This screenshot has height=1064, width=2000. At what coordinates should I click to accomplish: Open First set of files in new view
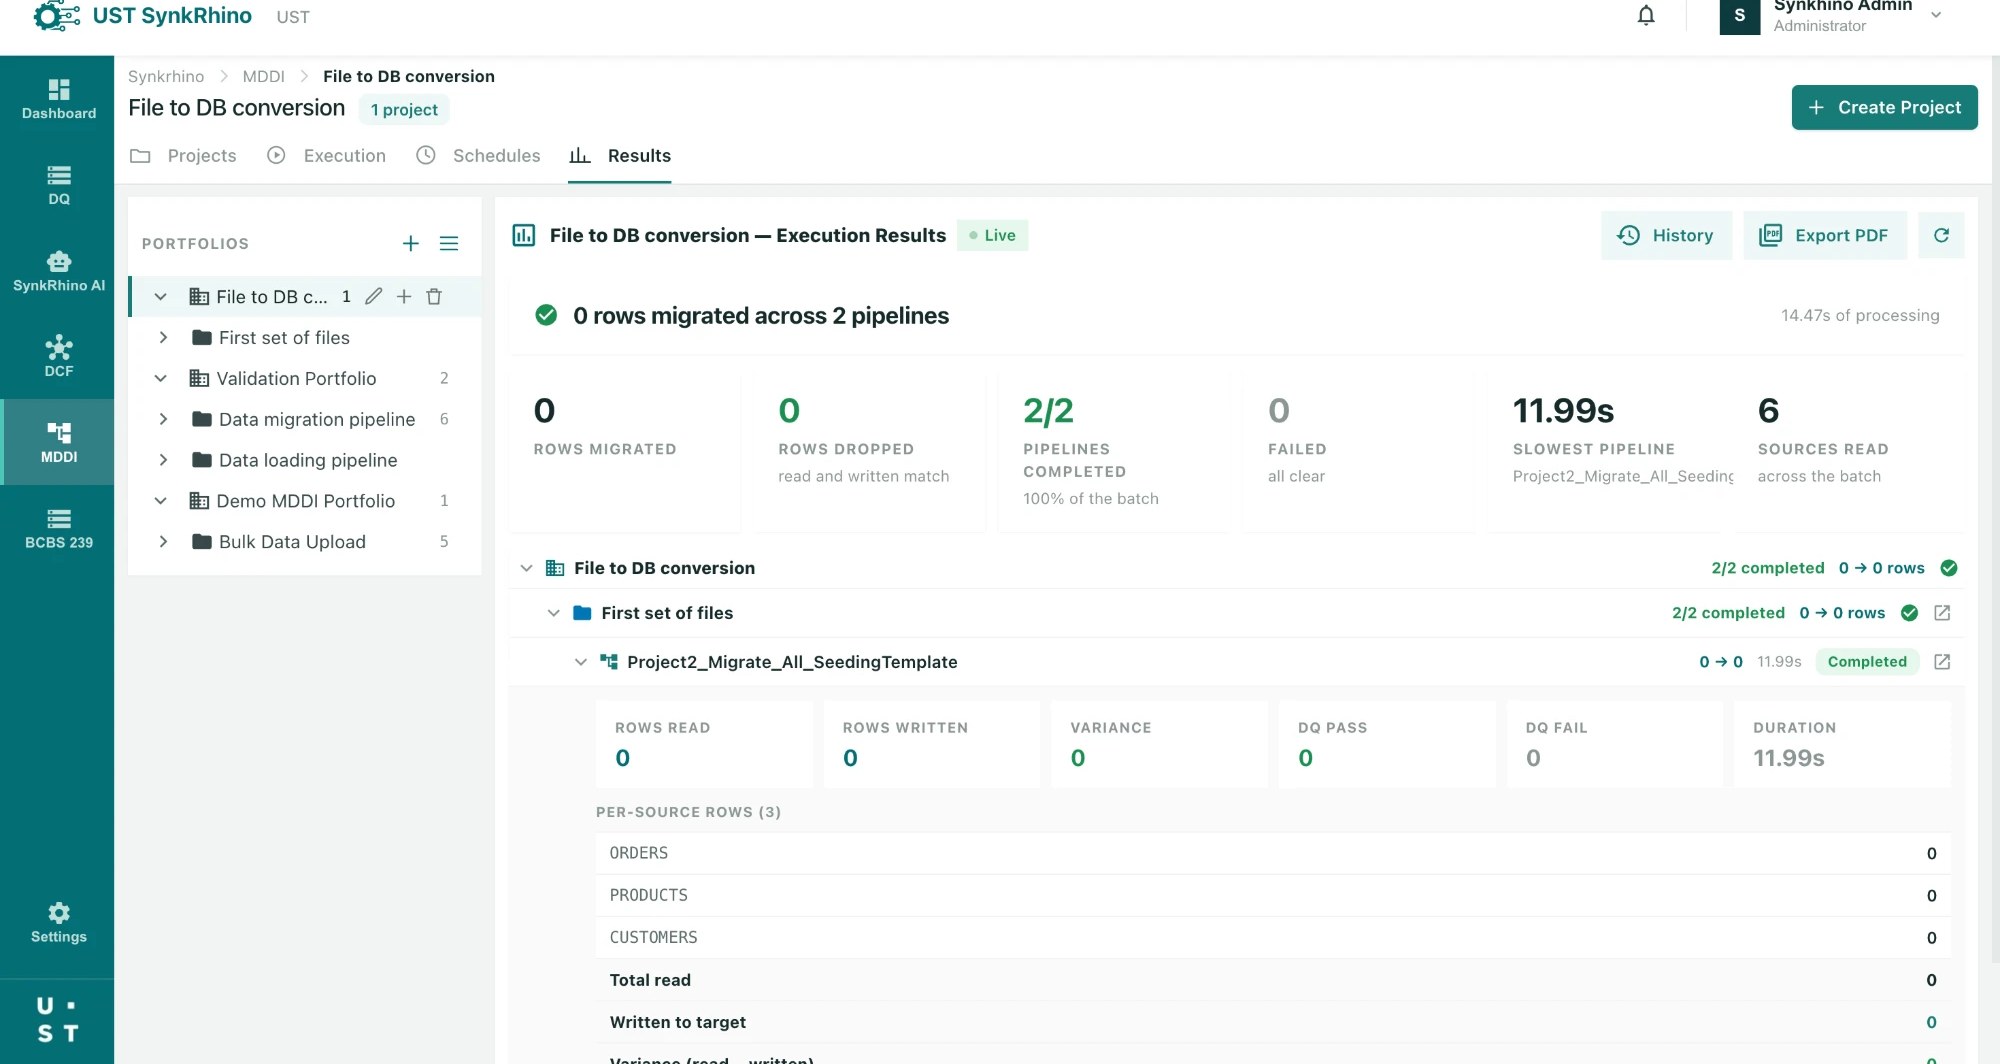1942,613
